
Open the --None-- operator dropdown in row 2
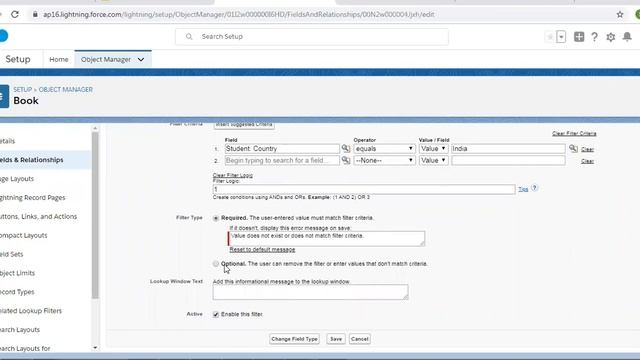pos(384,160)
